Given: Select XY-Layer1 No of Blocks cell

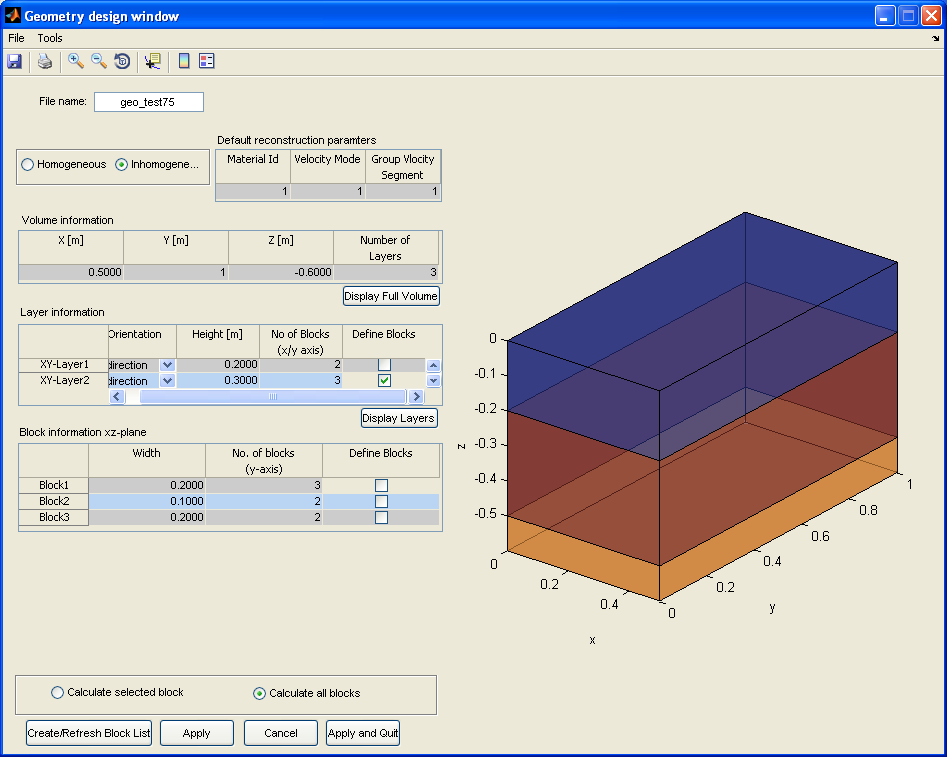Looking at the screenshot, I should tap(301, 364).
